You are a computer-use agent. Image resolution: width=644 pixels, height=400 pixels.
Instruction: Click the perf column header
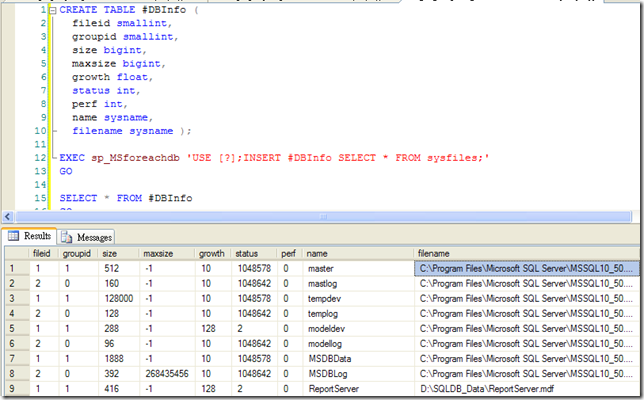tap(290, 253)
